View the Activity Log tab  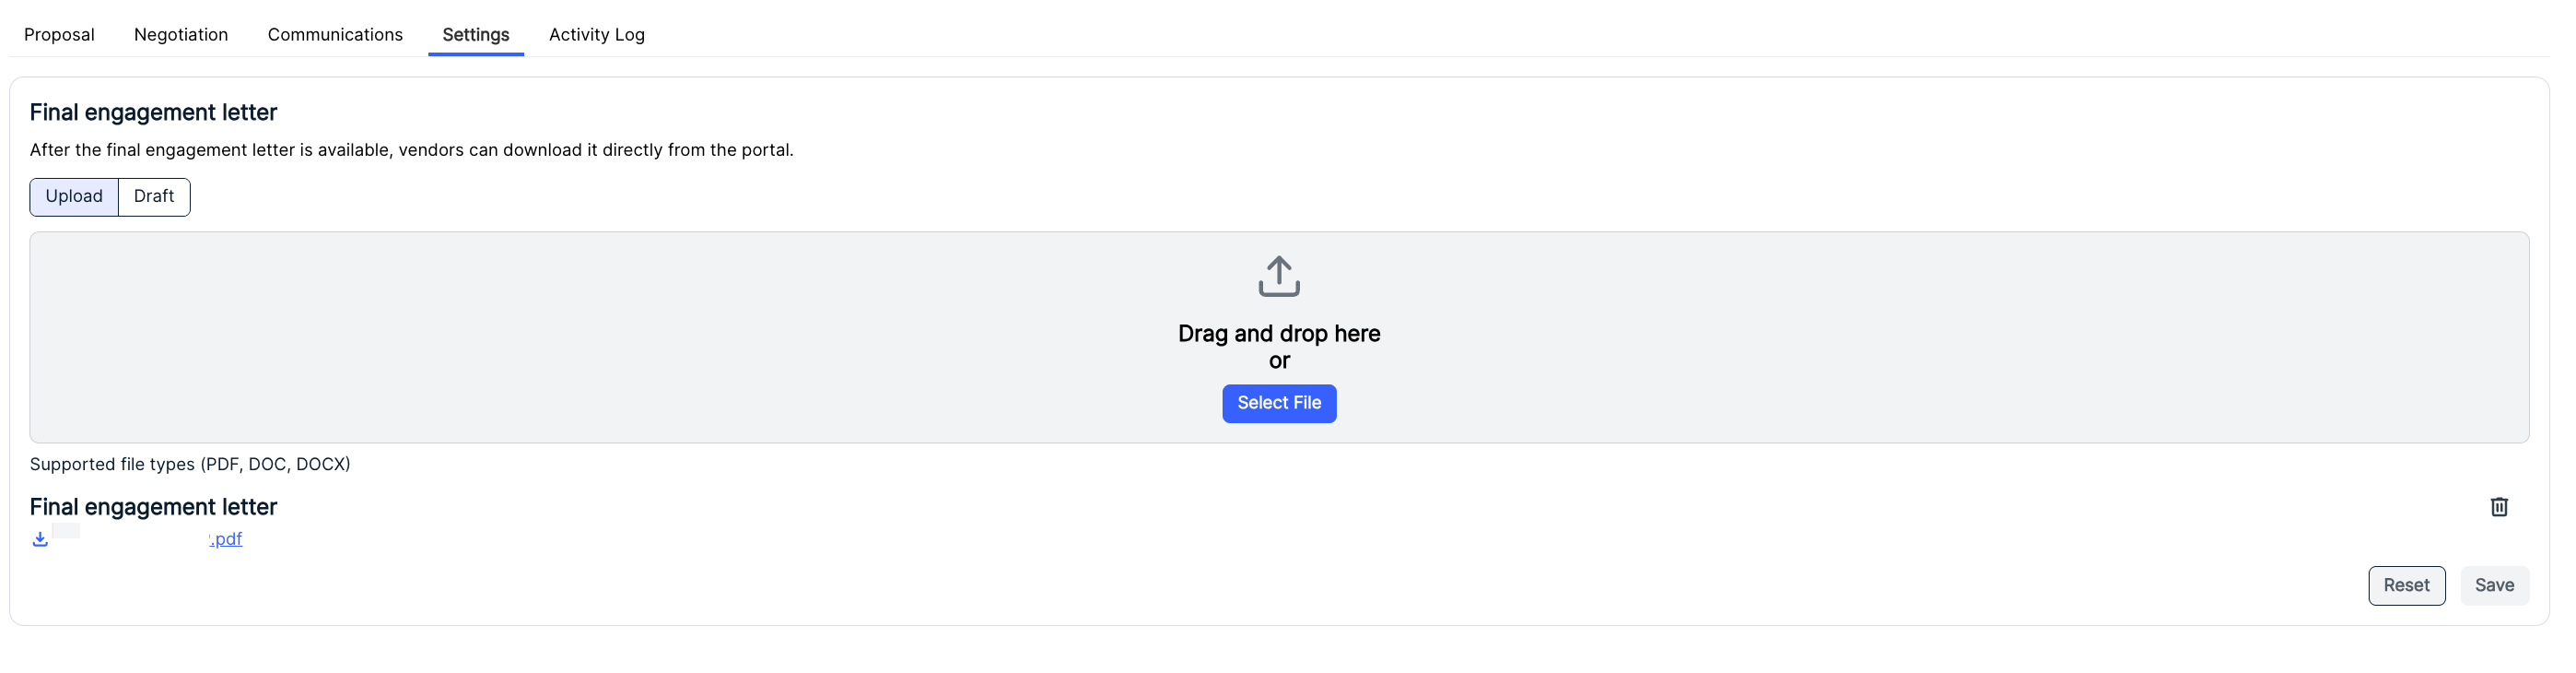597,34
